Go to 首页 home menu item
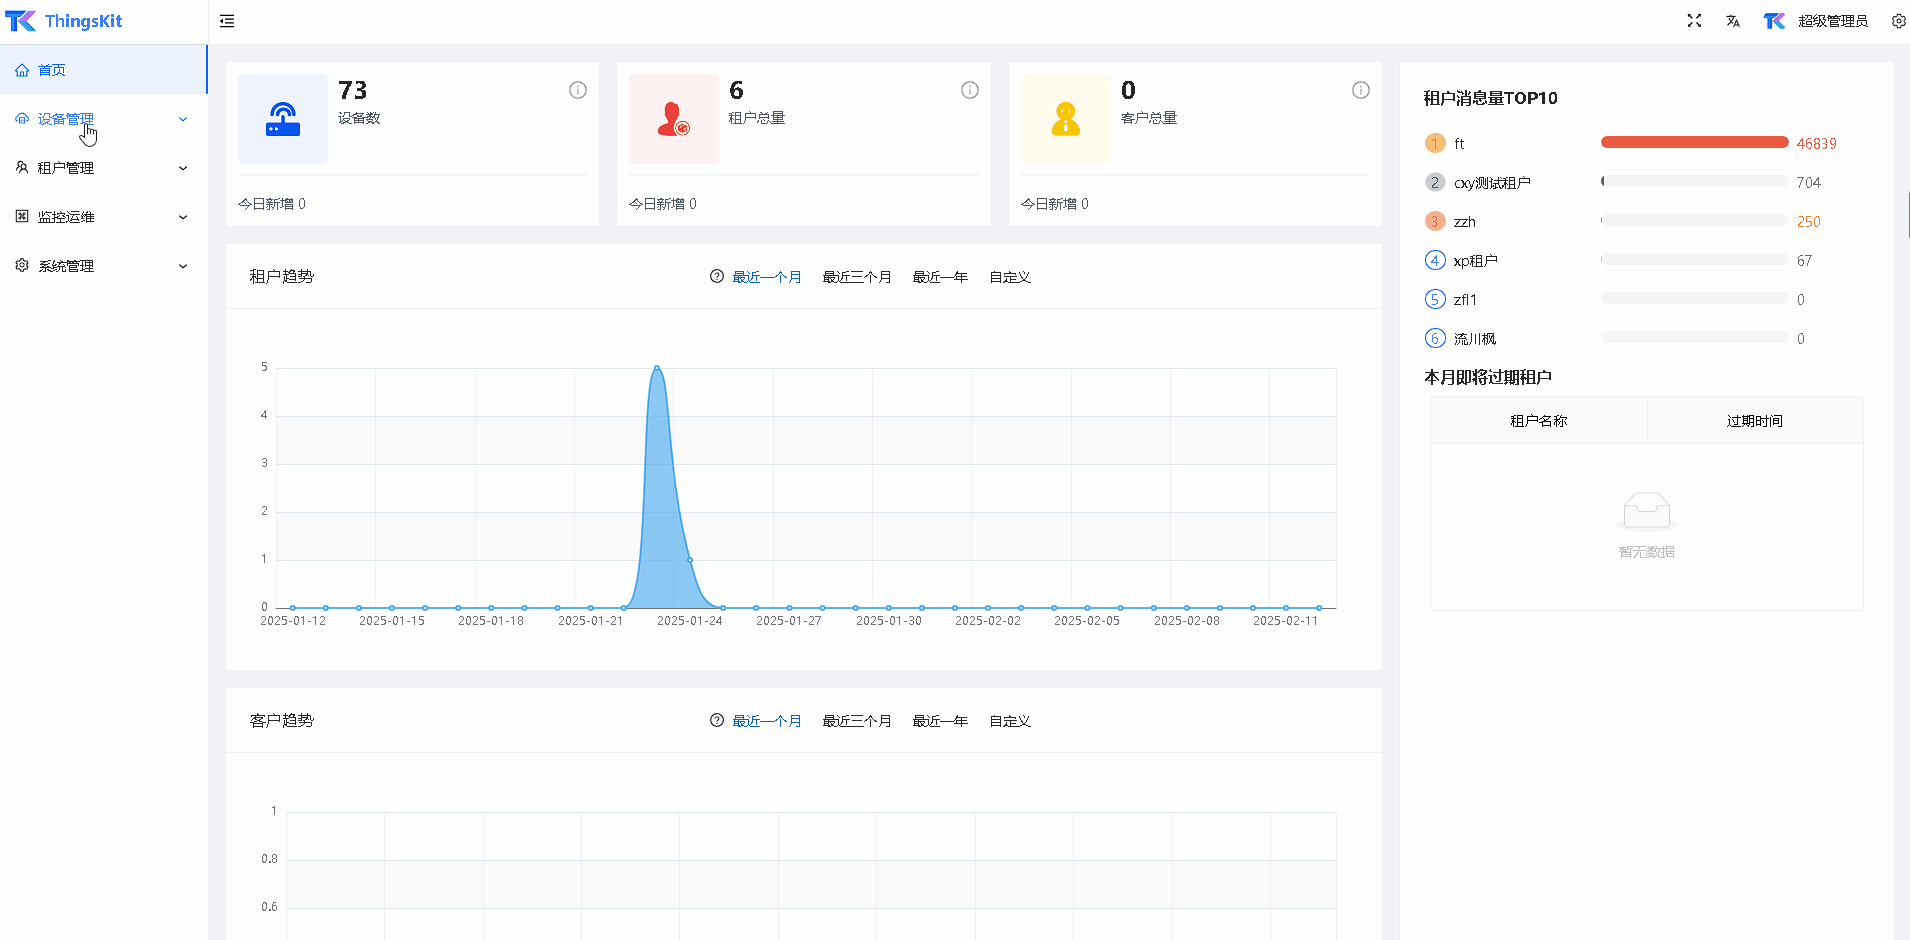This screenshot has height=940, width=1910. tap(52, 70)
